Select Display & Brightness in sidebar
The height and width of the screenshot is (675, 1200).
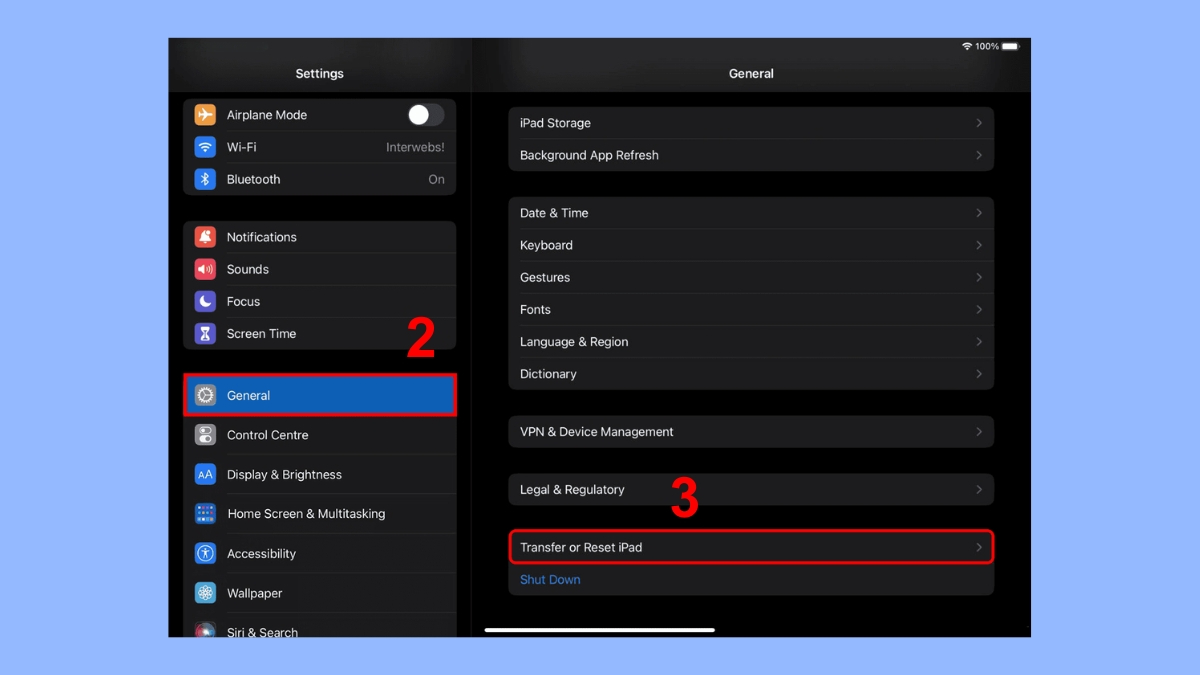pyautogui.click(x=320, y=475)
